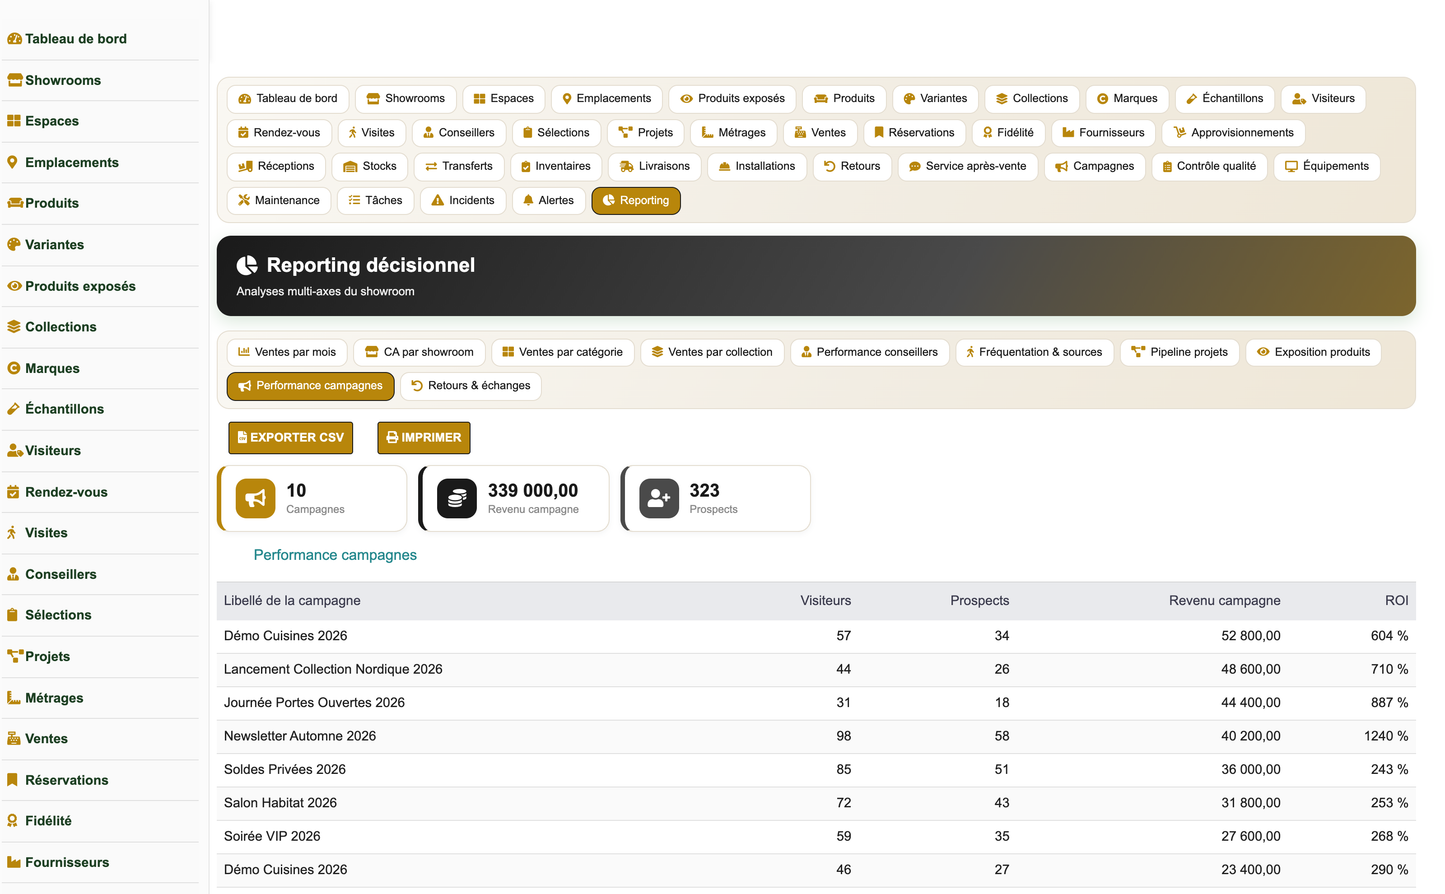Image resolution: width=1445 pixels, height=894 pixels.
Task: Print the report using IMPRIMER button
Action: point(424,438)
